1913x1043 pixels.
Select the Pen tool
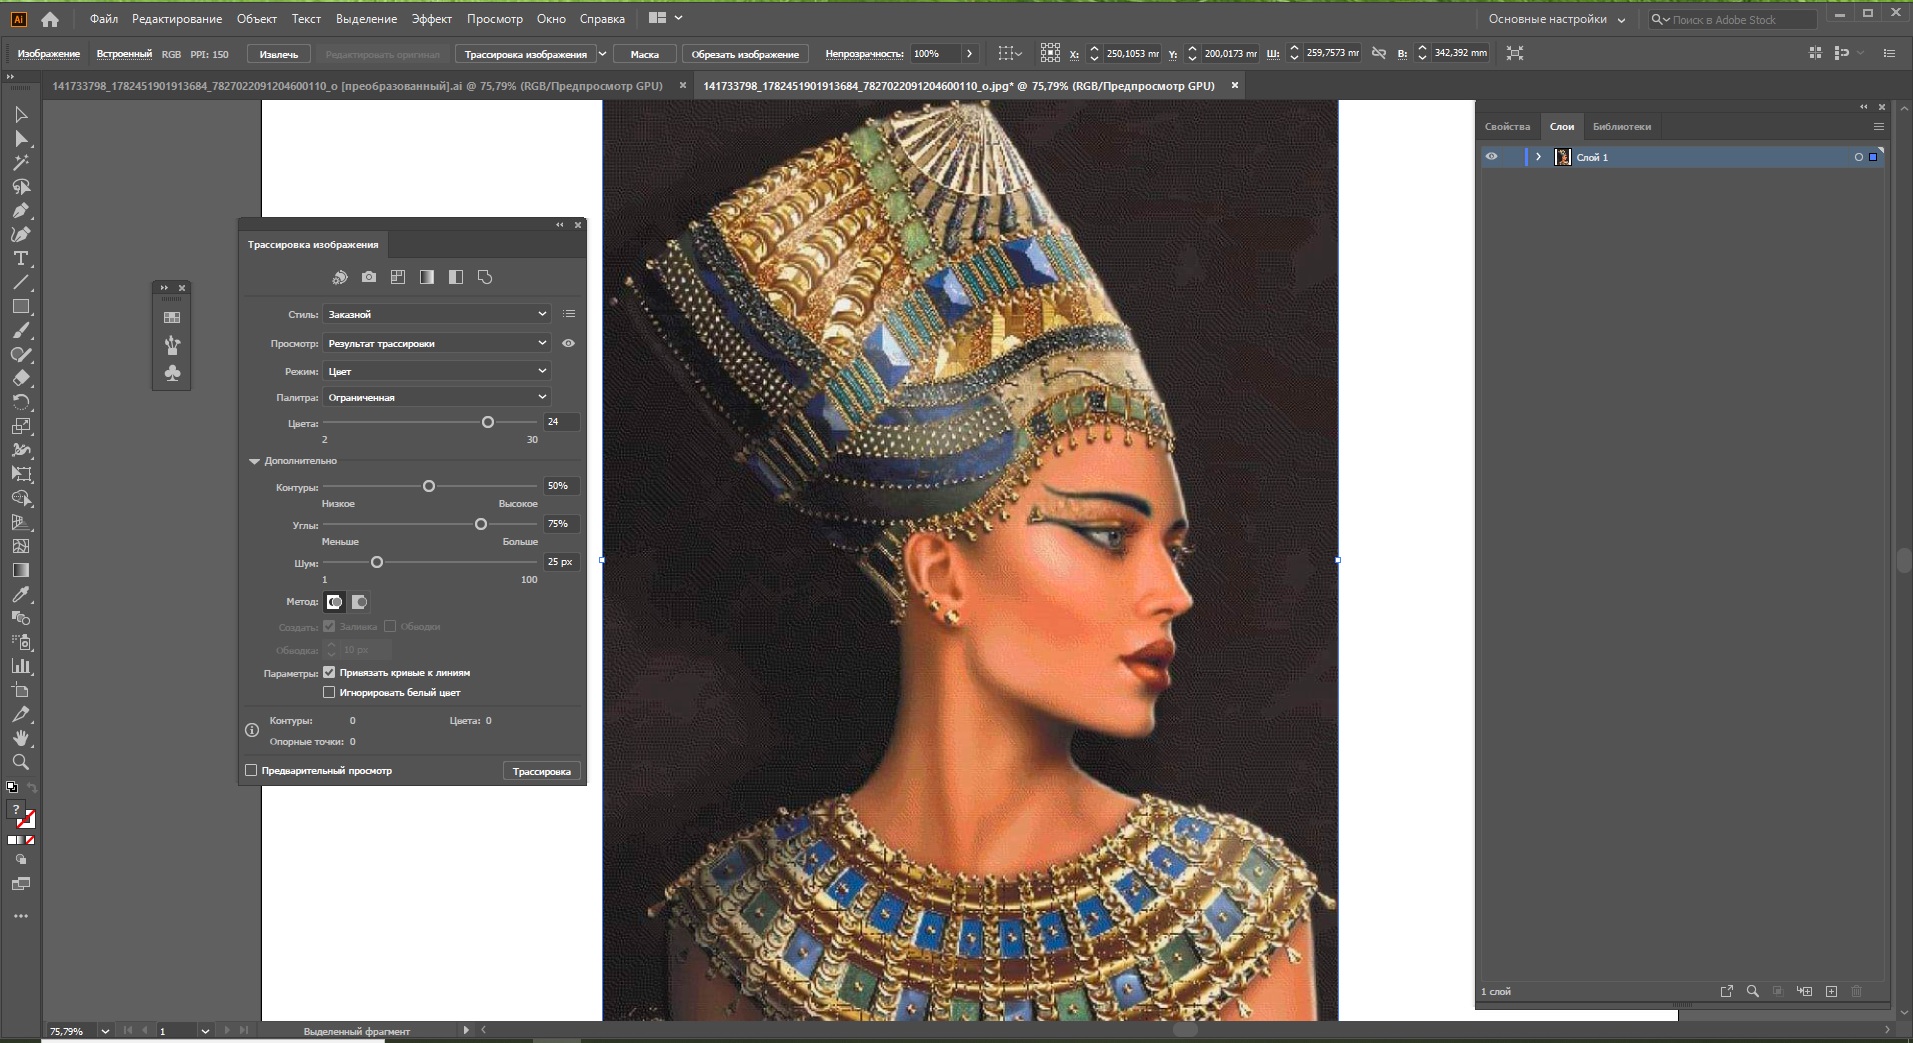20,210
